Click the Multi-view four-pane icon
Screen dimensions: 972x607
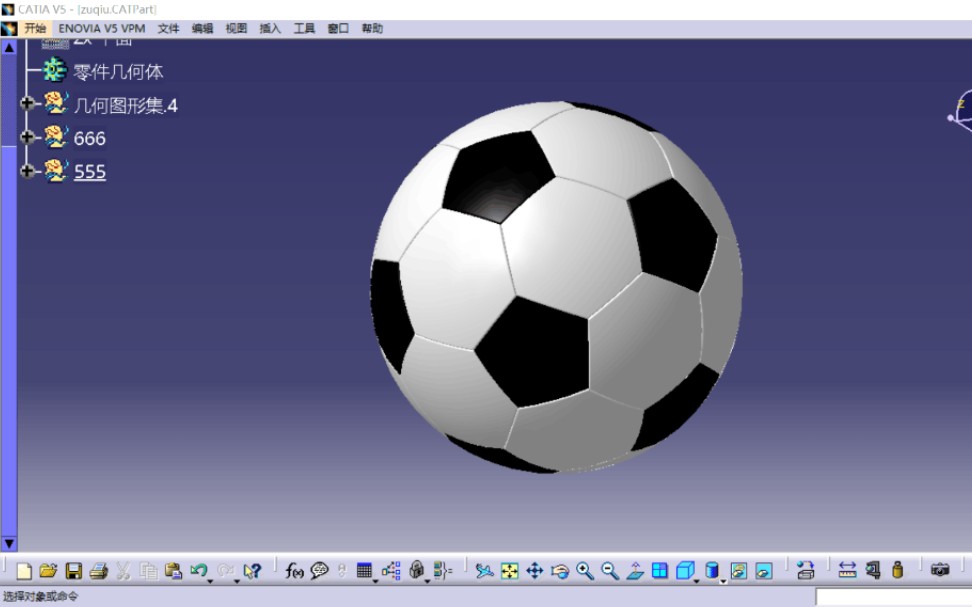pyautogui.click(x=660, y=570)
